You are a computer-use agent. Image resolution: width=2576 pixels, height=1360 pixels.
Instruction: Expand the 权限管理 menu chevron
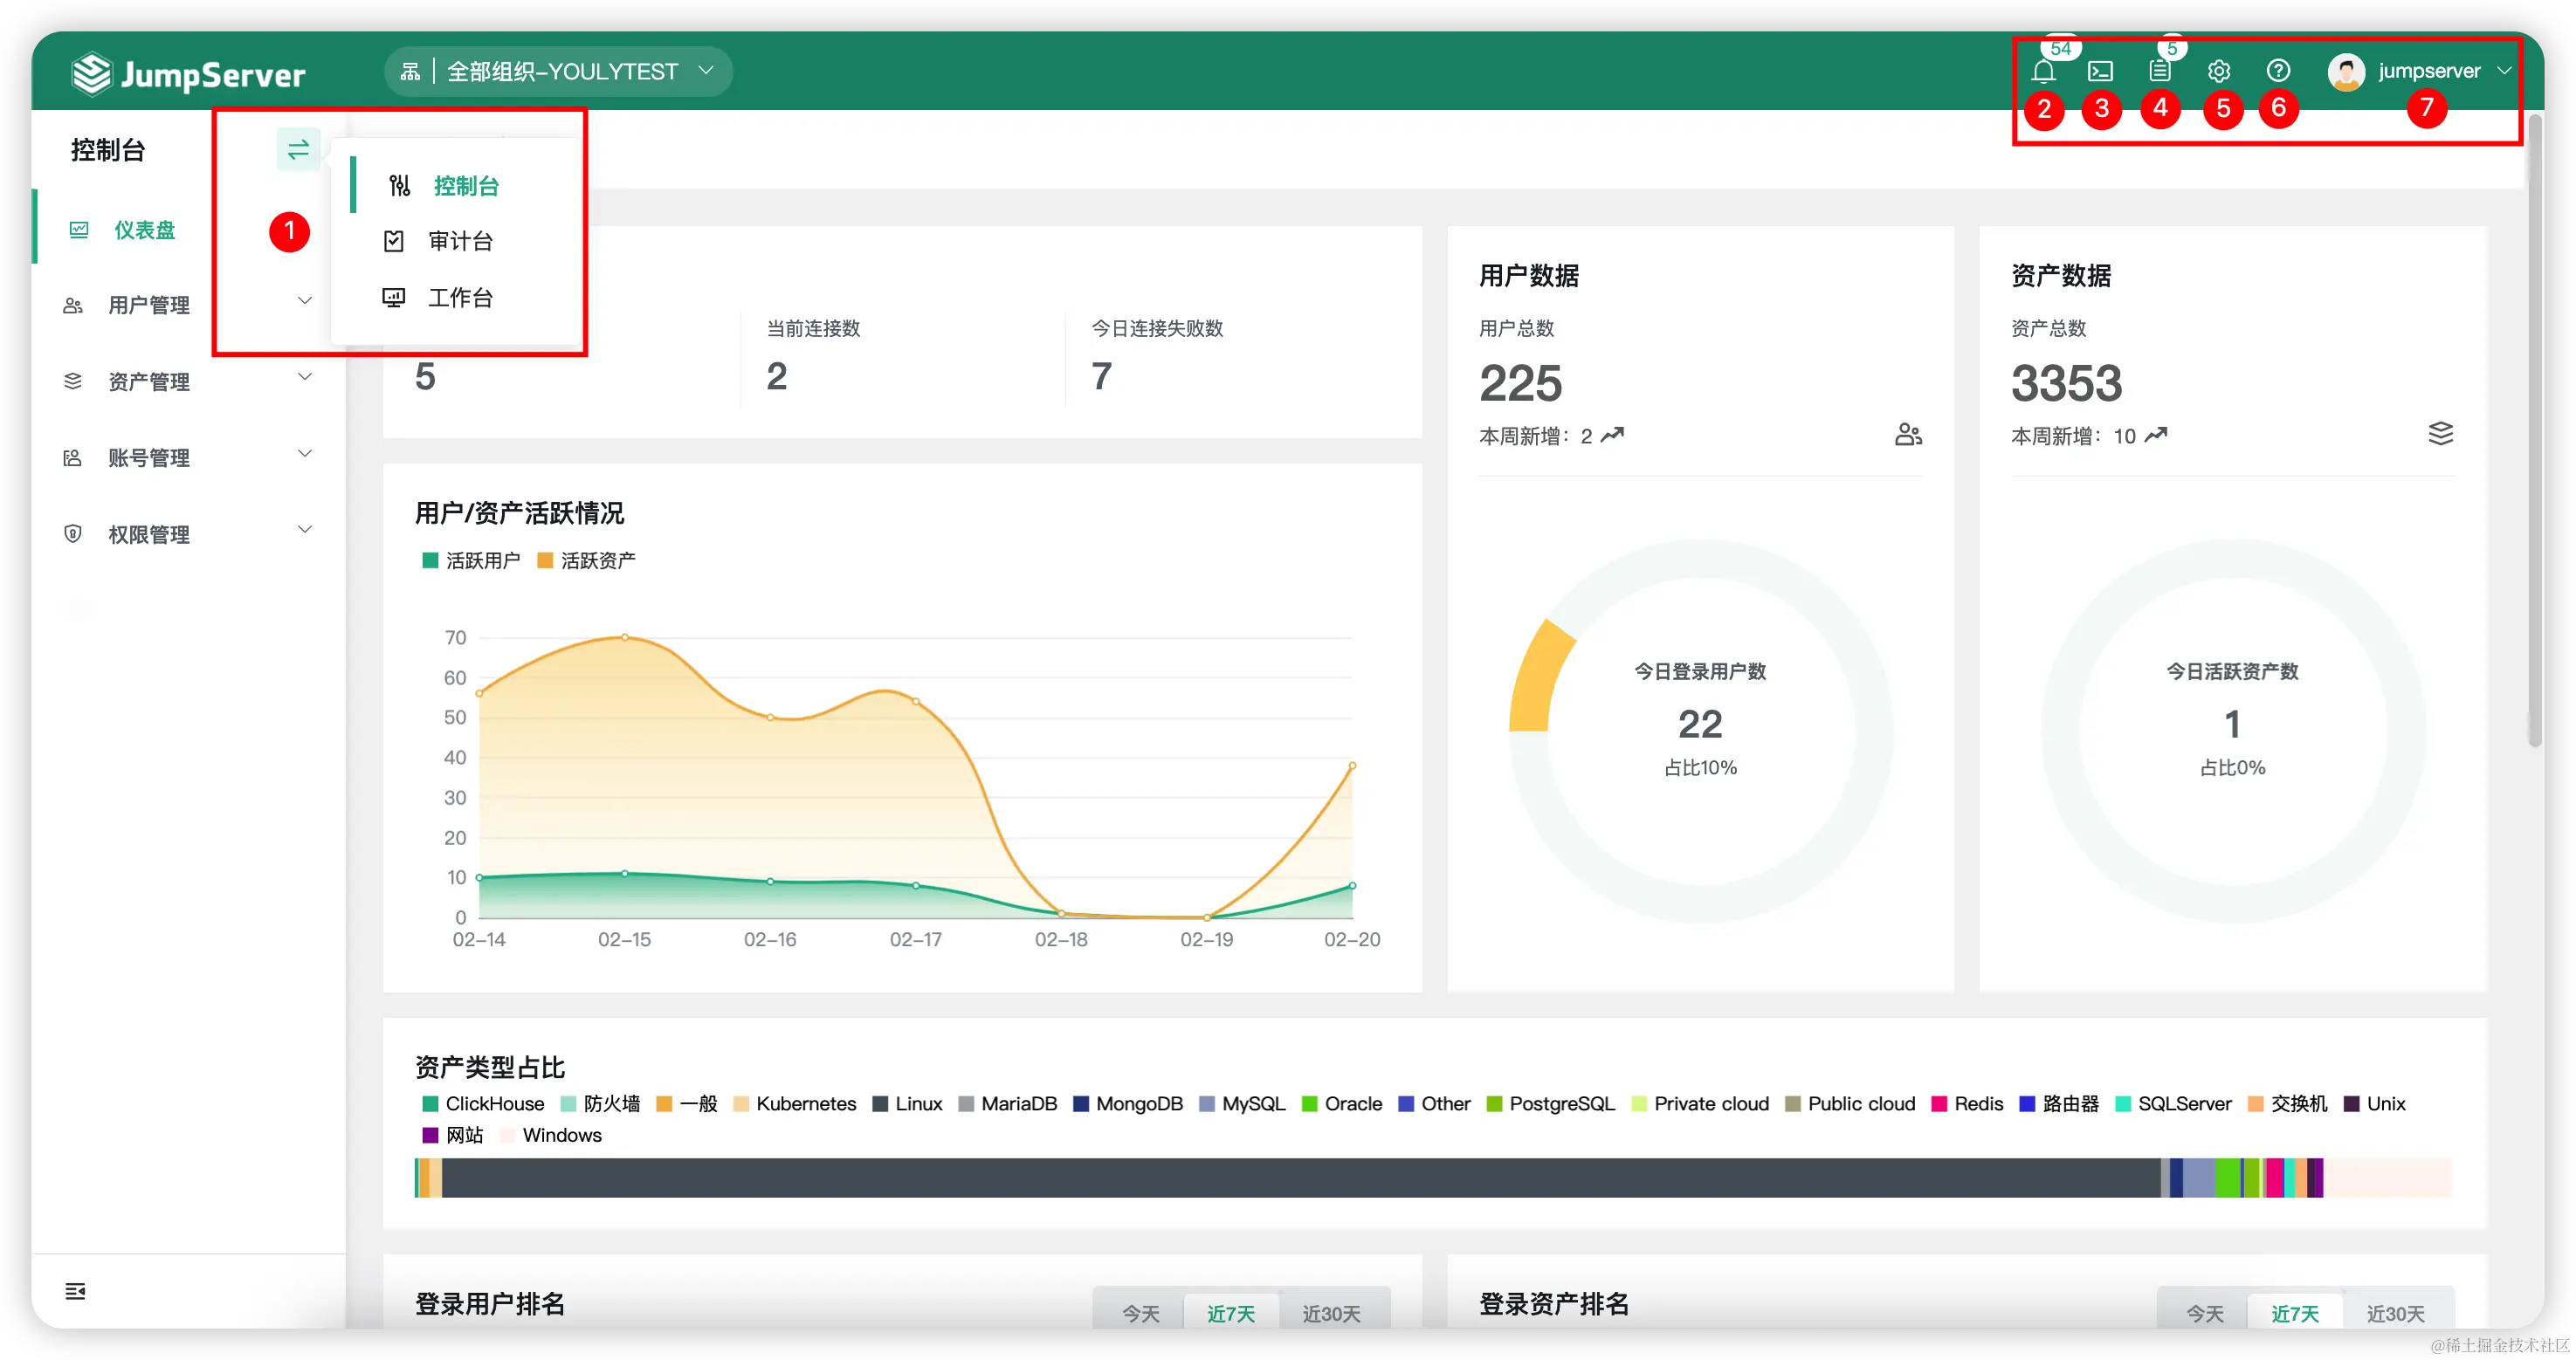coord(305,529)
